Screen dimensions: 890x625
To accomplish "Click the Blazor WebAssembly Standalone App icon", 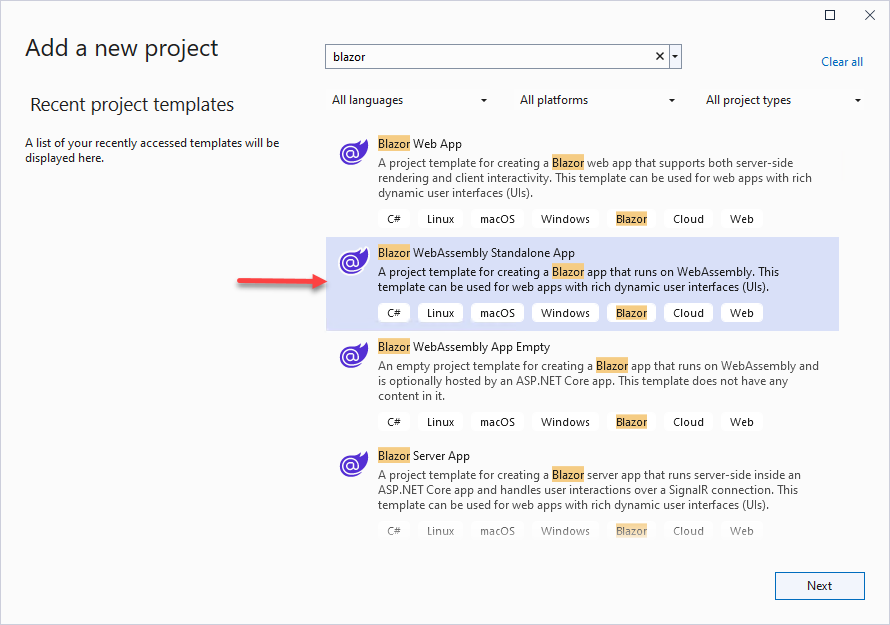I will coord(352,262).
